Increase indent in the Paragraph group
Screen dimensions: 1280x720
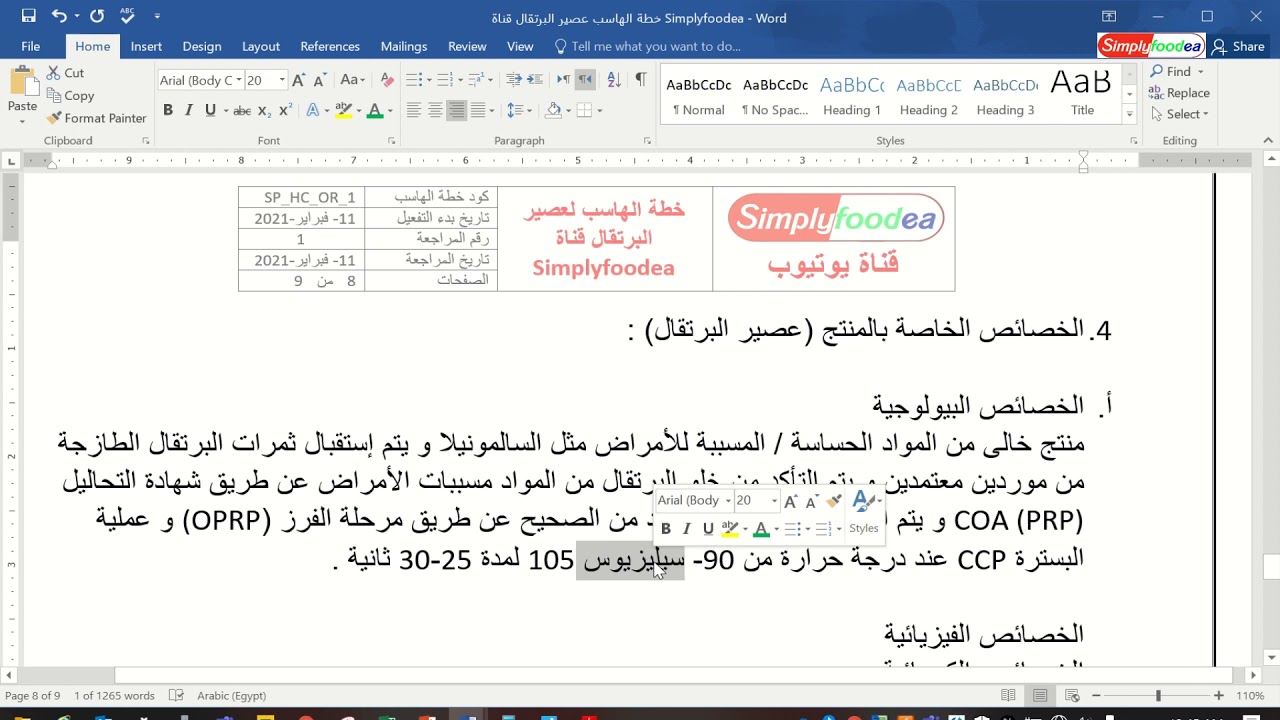[537, 80]
